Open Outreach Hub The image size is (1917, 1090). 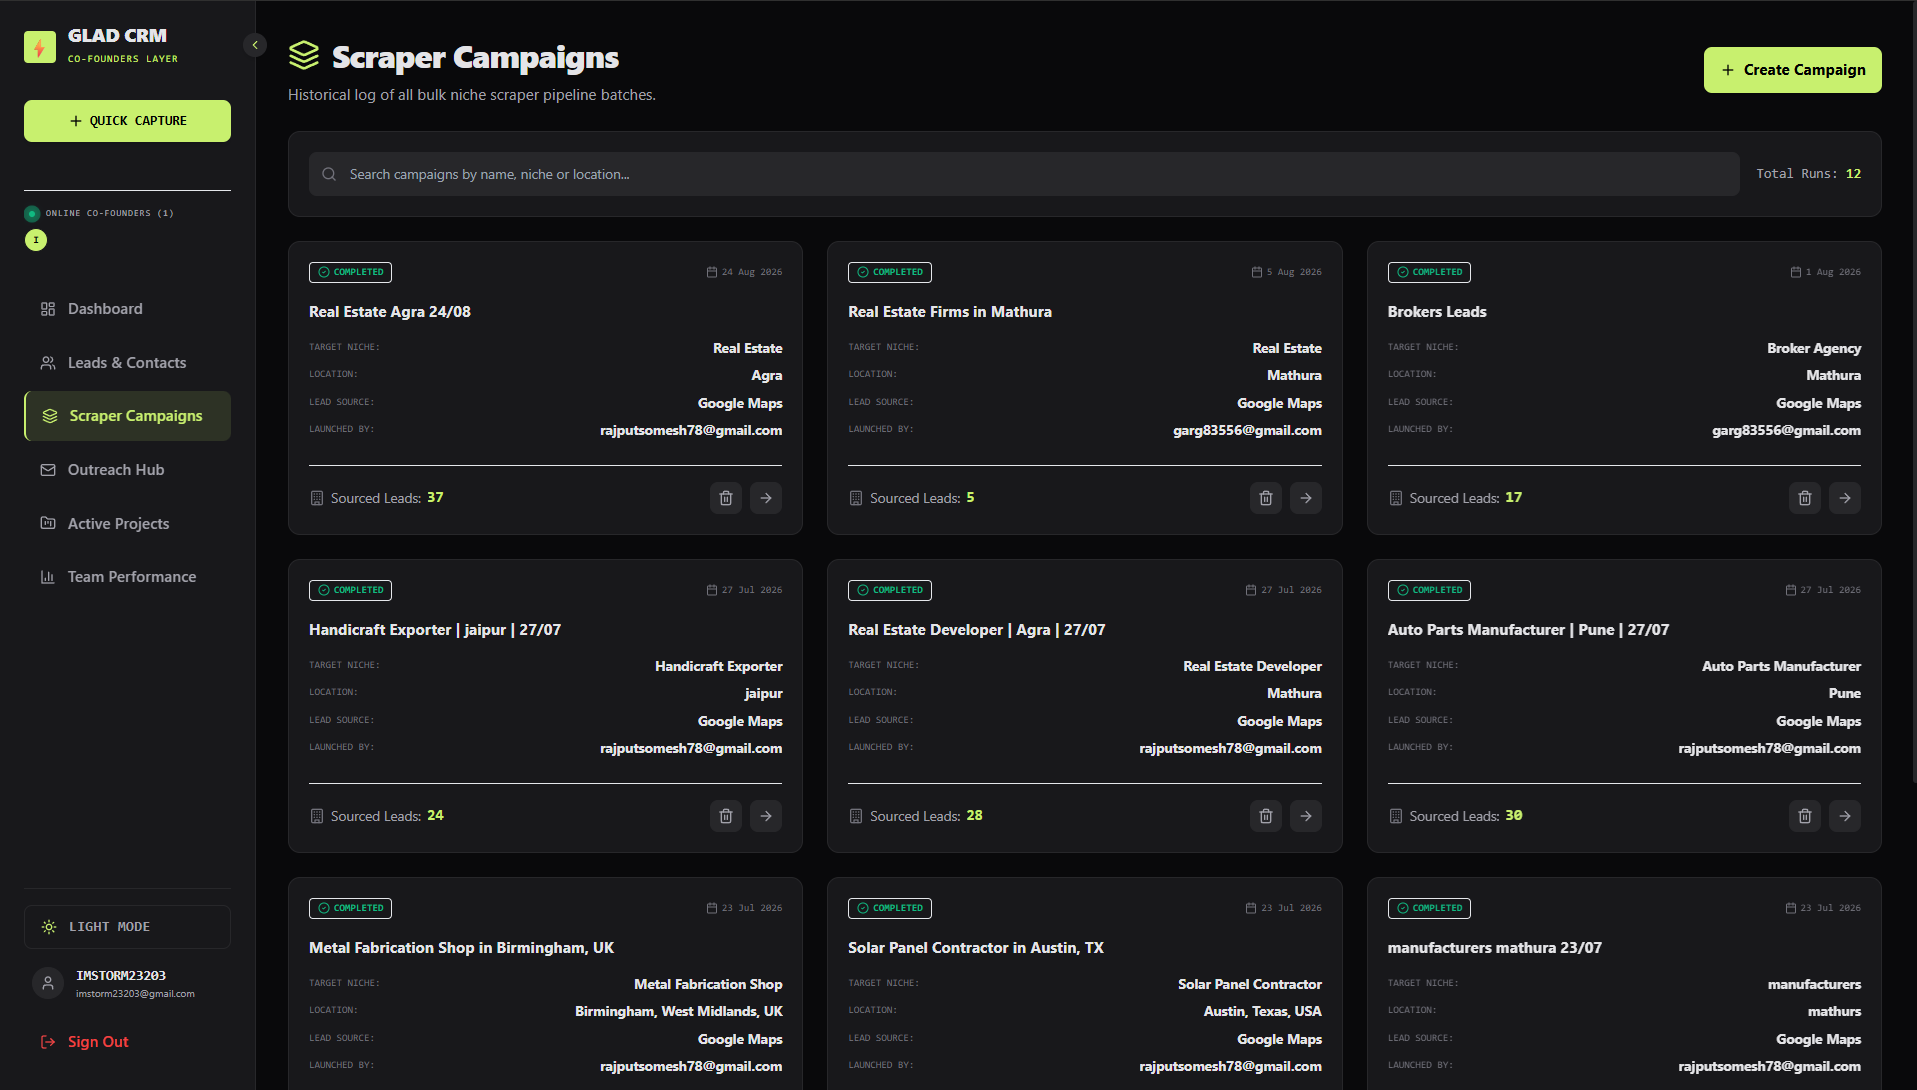[x=127, y=470]
